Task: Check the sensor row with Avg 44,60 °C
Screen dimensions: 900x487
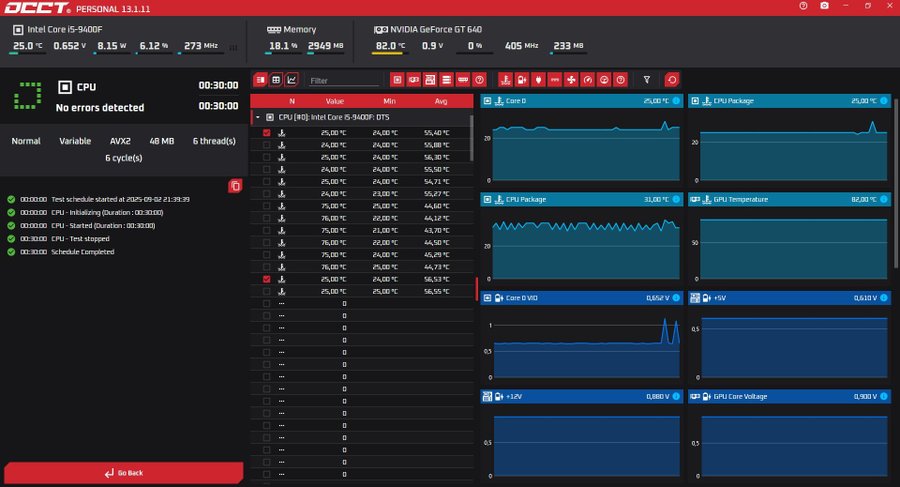Action: pyautogui.click(x=266, y=206)
